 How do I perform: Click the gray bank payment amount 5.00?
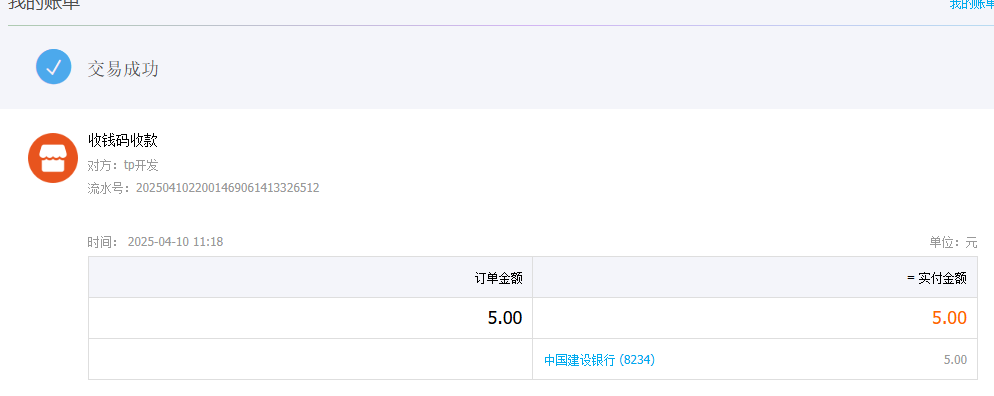pos(955,360)
